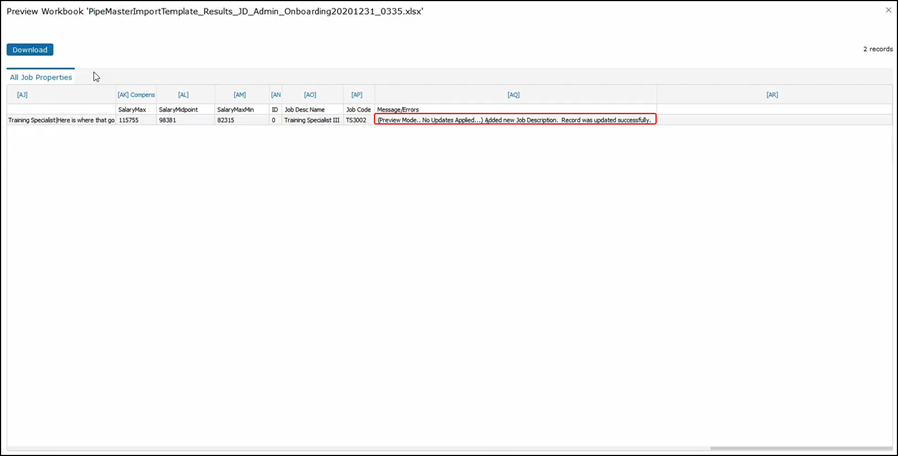The width and height of the screenshot is (899, 456).
Task: Close the Preview Workbook dialog
Action: tap(888, 10)
